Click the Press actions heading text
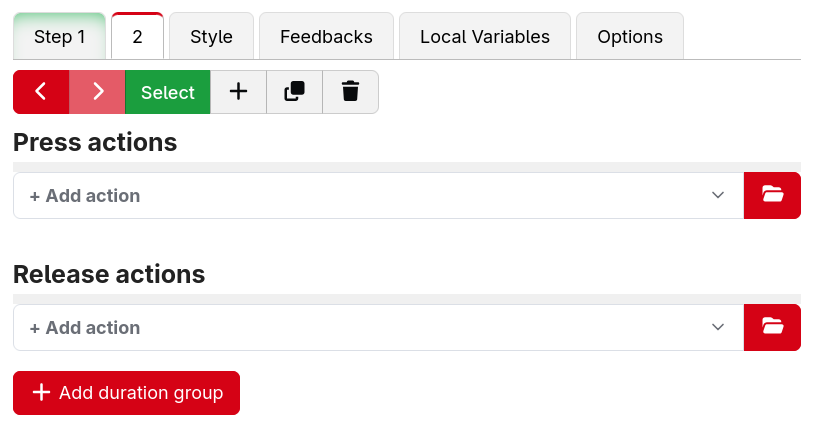 click(95, 143)
